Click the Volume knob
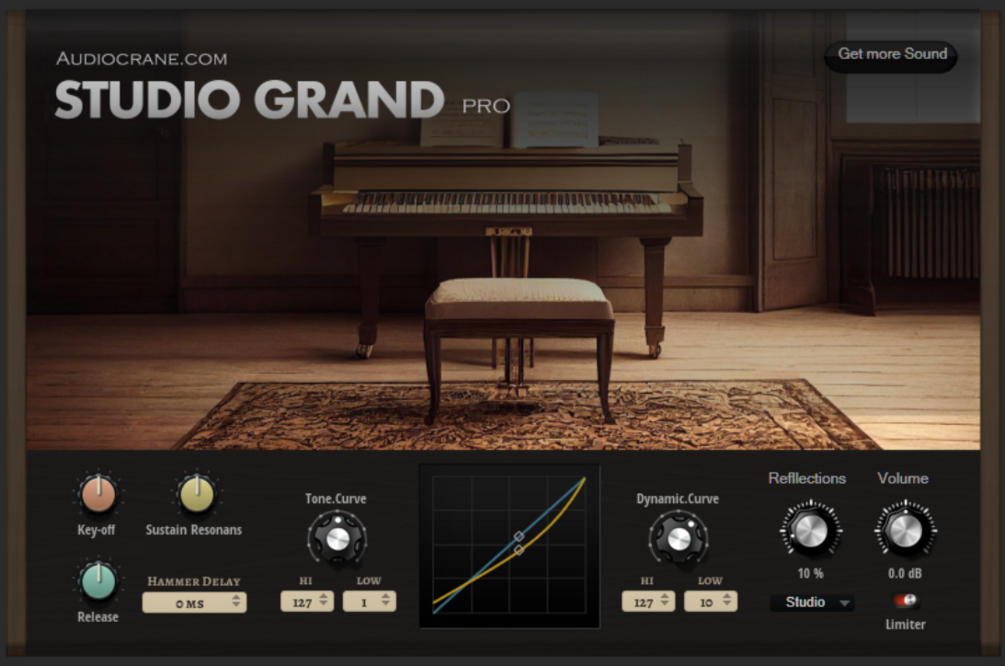 pos(906,530)
